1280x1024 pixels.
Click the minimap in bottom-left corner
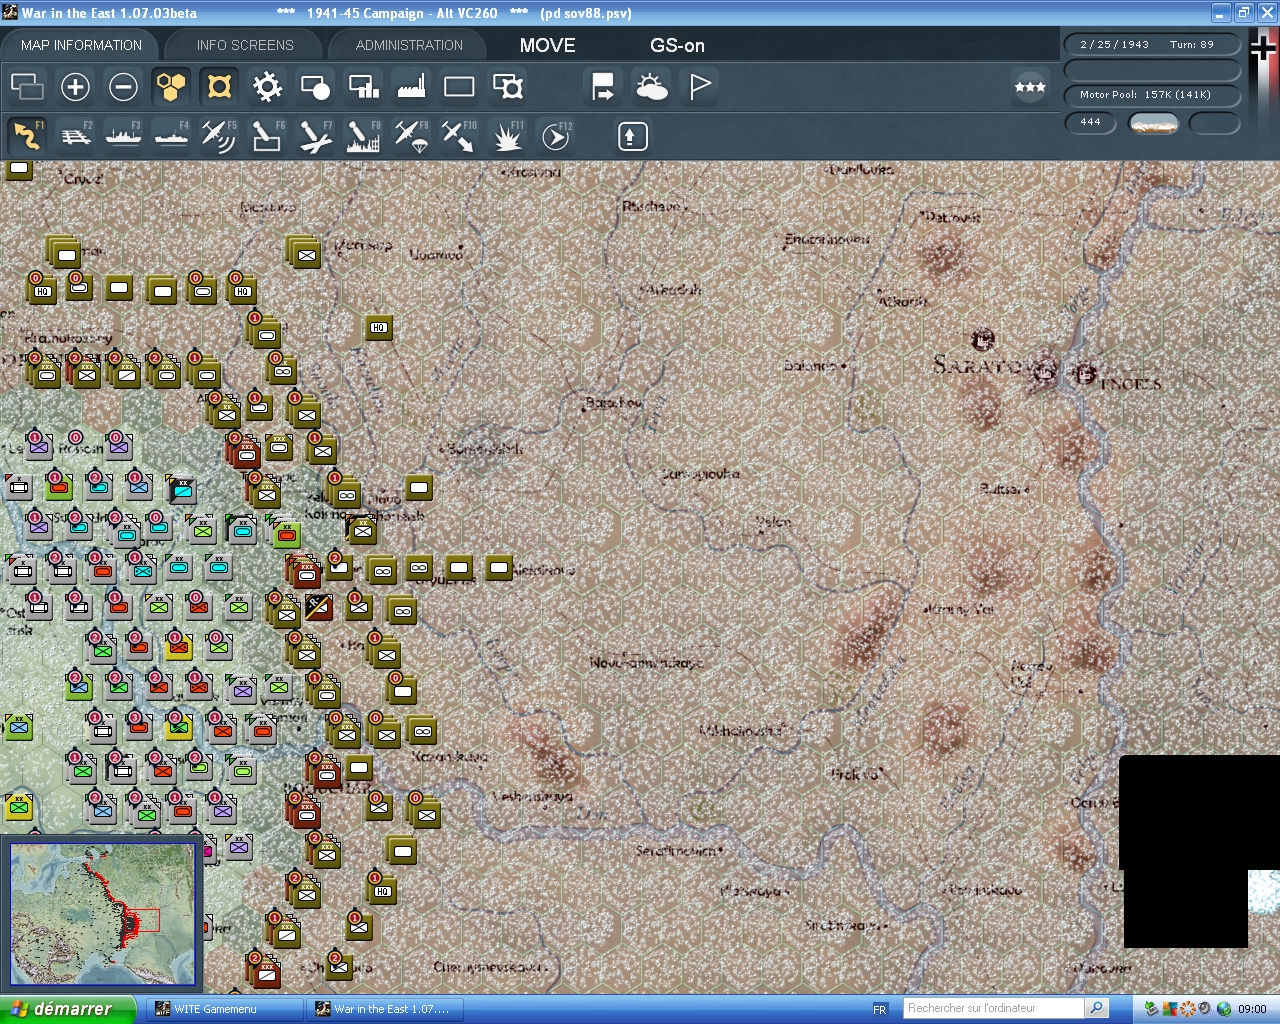click(102, 914)
